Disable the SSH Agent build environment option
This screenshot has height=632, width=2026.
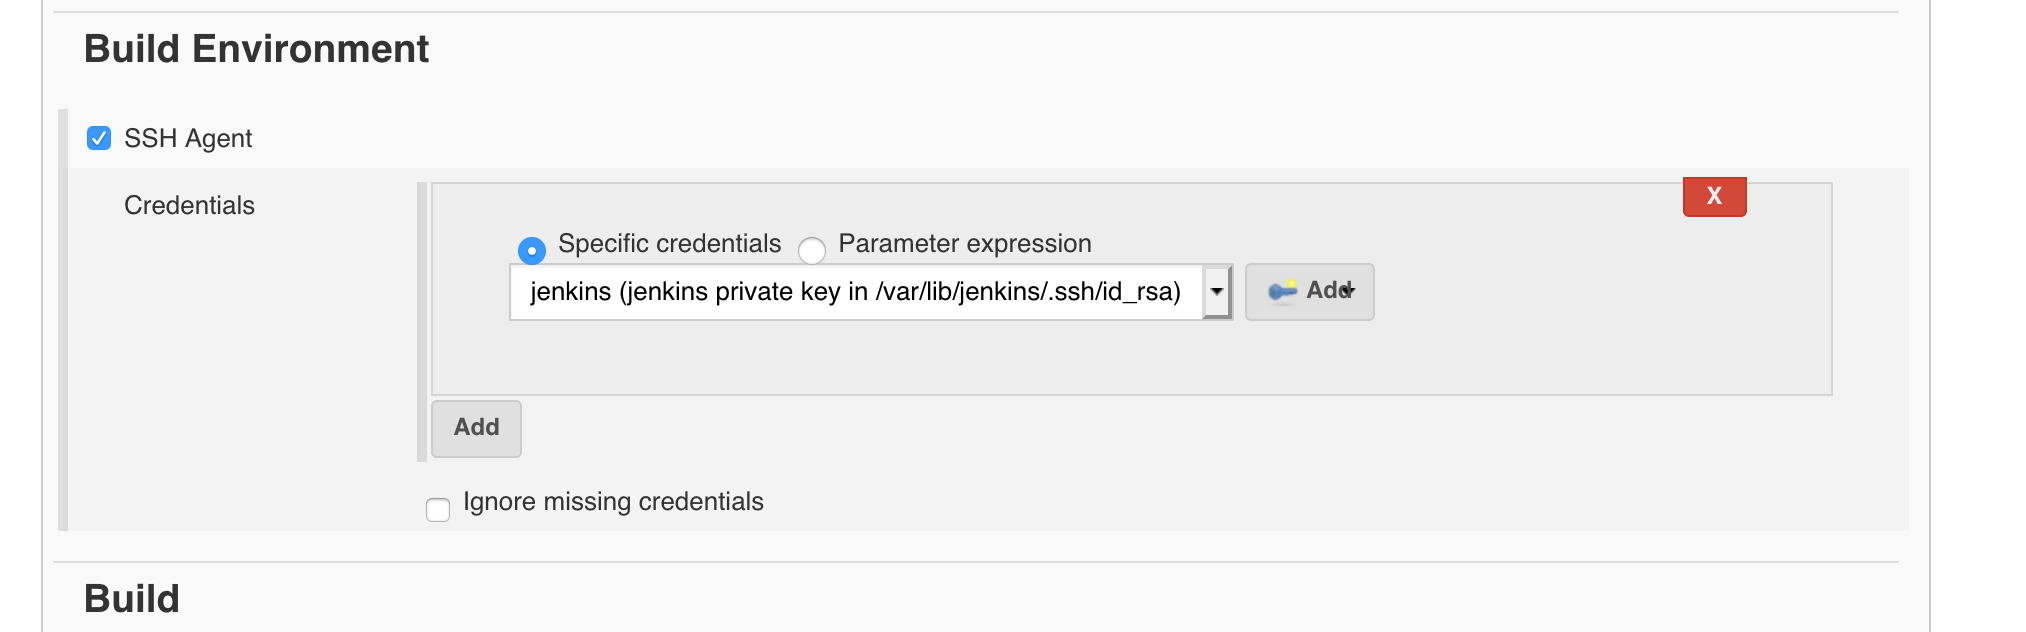tap(98, 137)
